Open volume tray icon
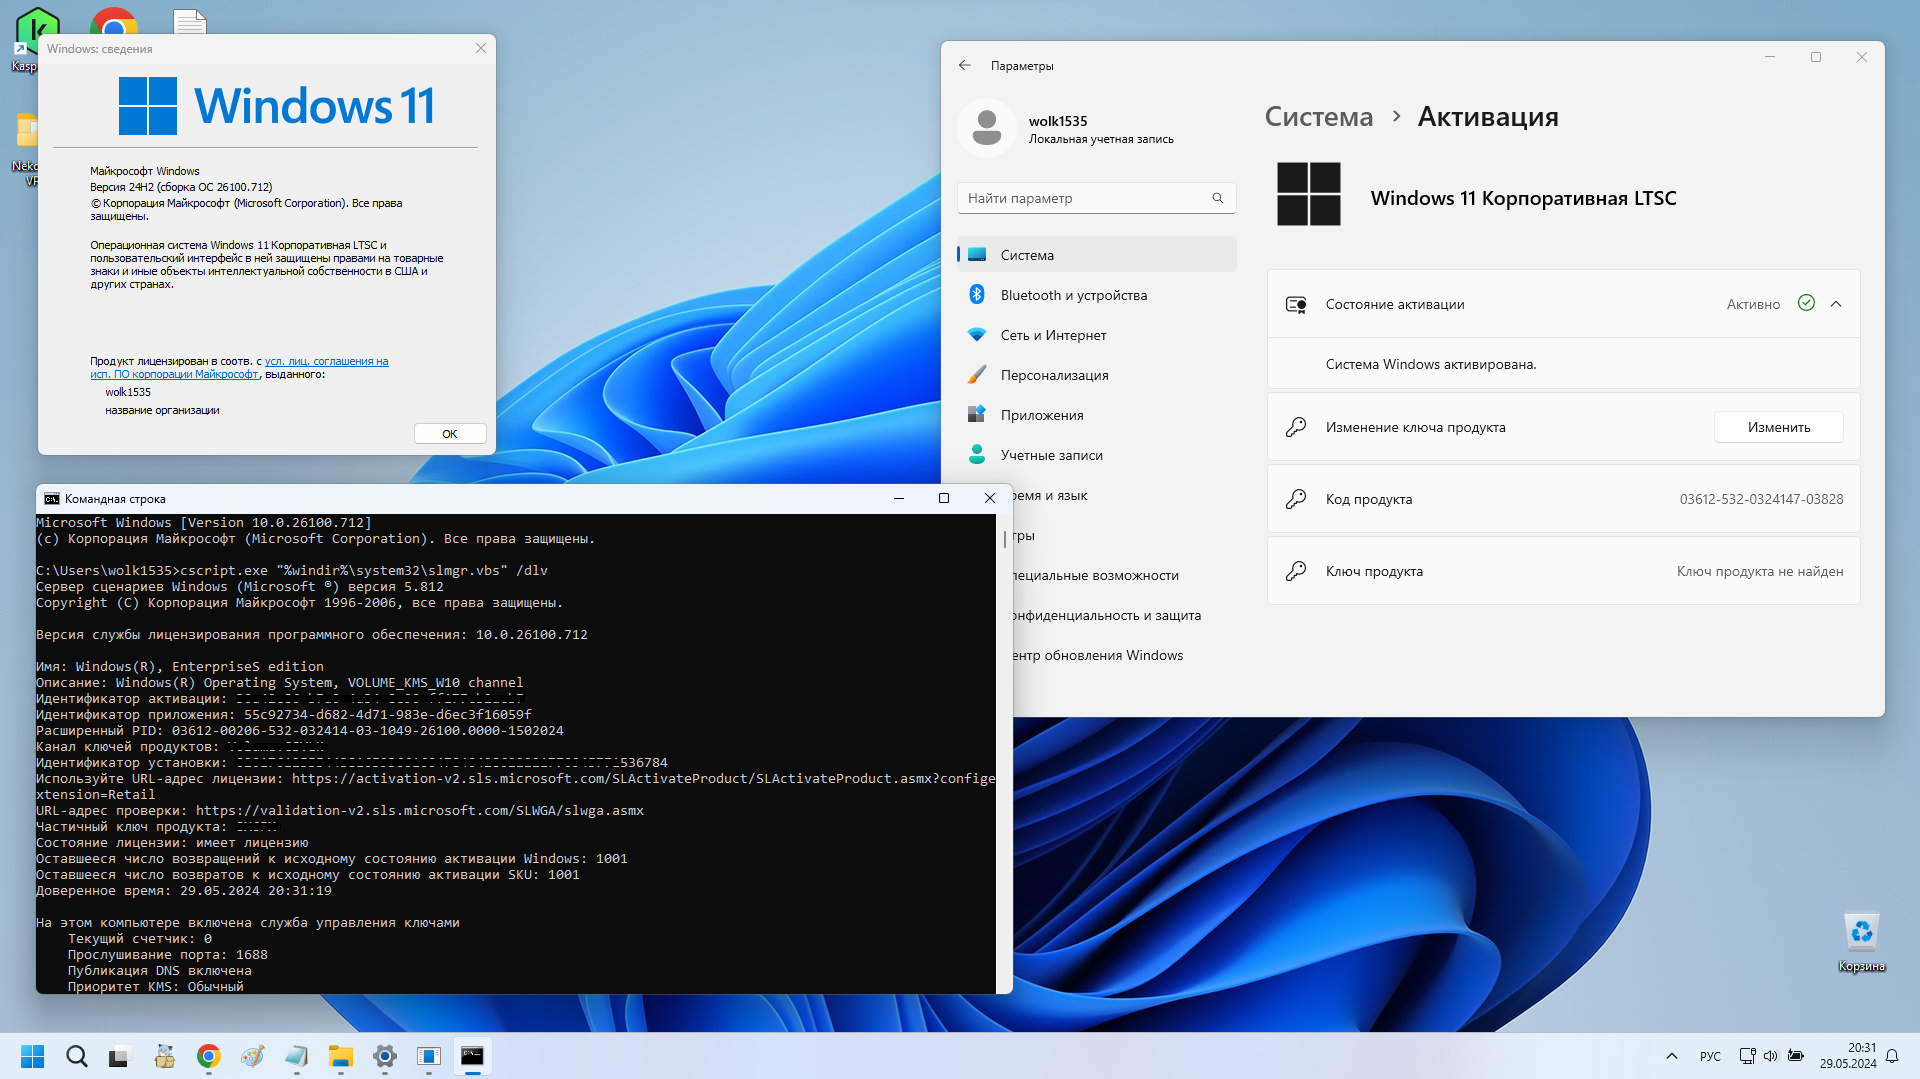The image size is (1920, 1079). [1771, 1056]
